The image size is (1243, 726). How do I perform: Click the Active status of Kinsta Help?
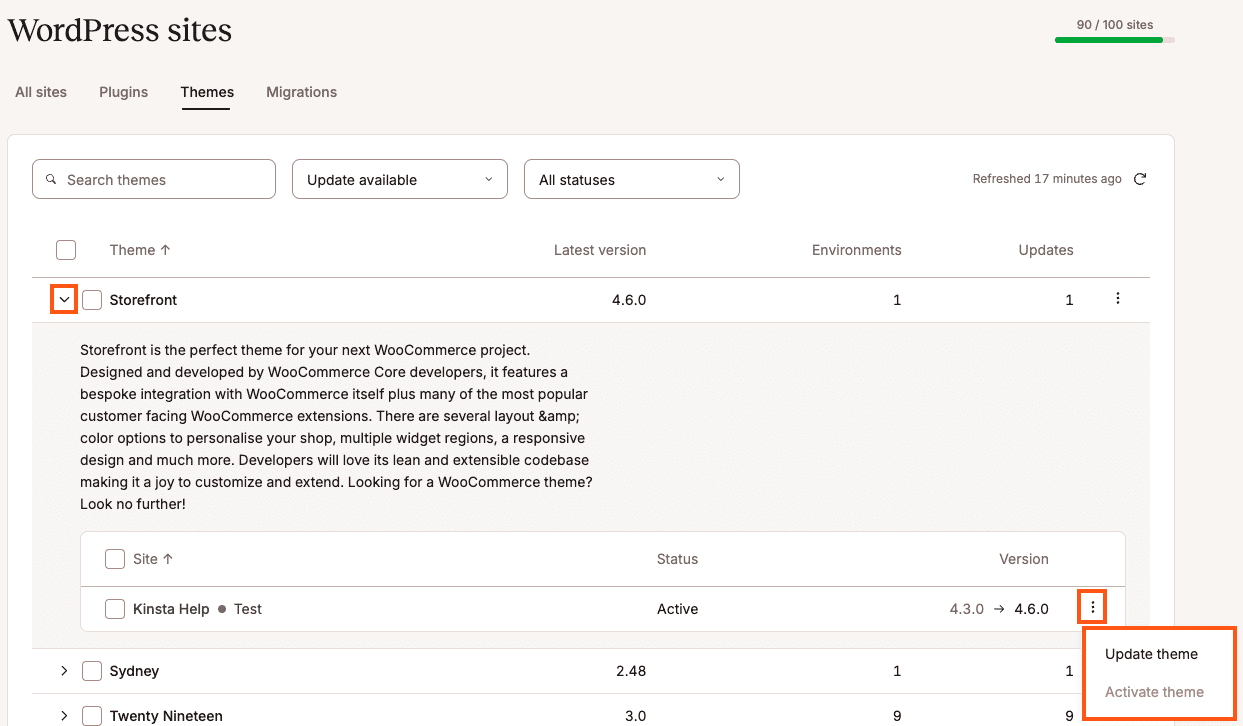(677, 609)
